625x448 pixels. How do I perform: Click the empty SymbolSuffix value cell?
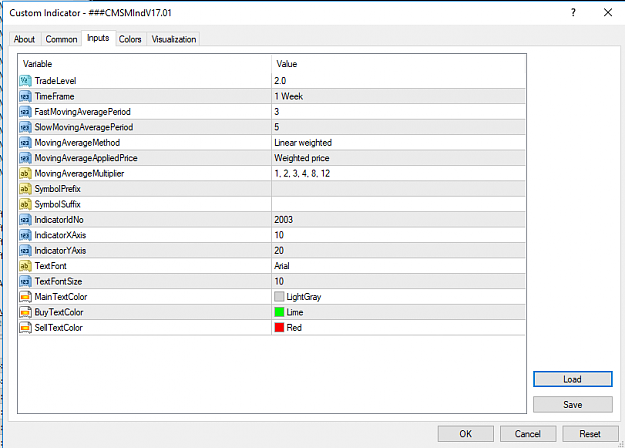pyautogui.click(x=398, y=204)
